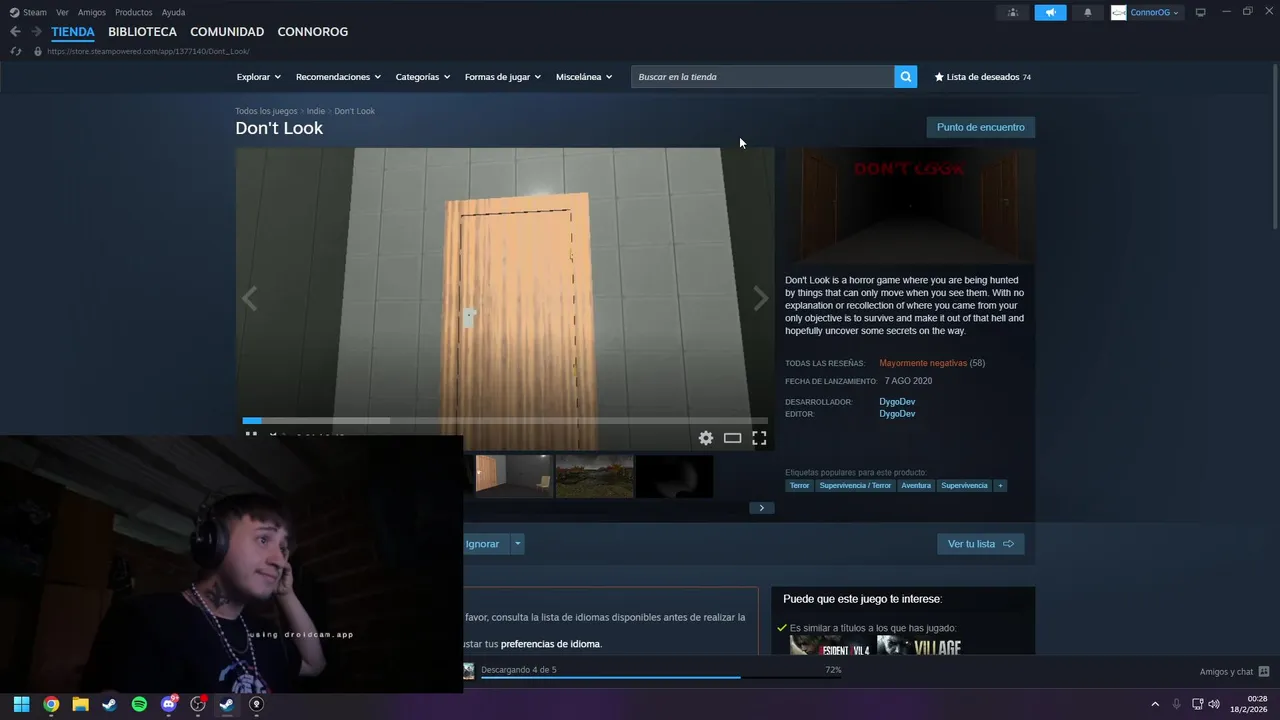1280x720 pixels.
Task: Open the blue megaphone announcements button
Action: pyautogui.click(x=1050, y=12)
